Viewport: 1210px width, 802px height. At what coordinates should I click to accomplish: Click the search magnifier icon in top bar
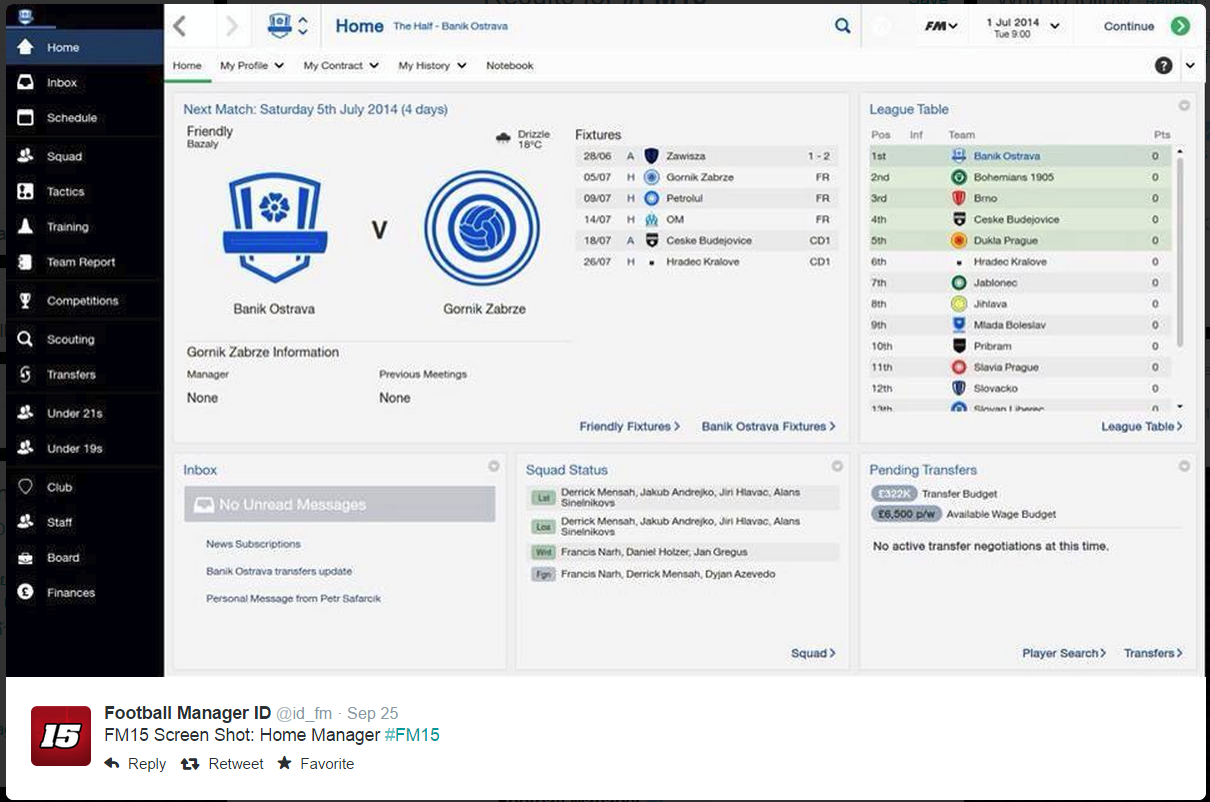[x=842, y=26]
